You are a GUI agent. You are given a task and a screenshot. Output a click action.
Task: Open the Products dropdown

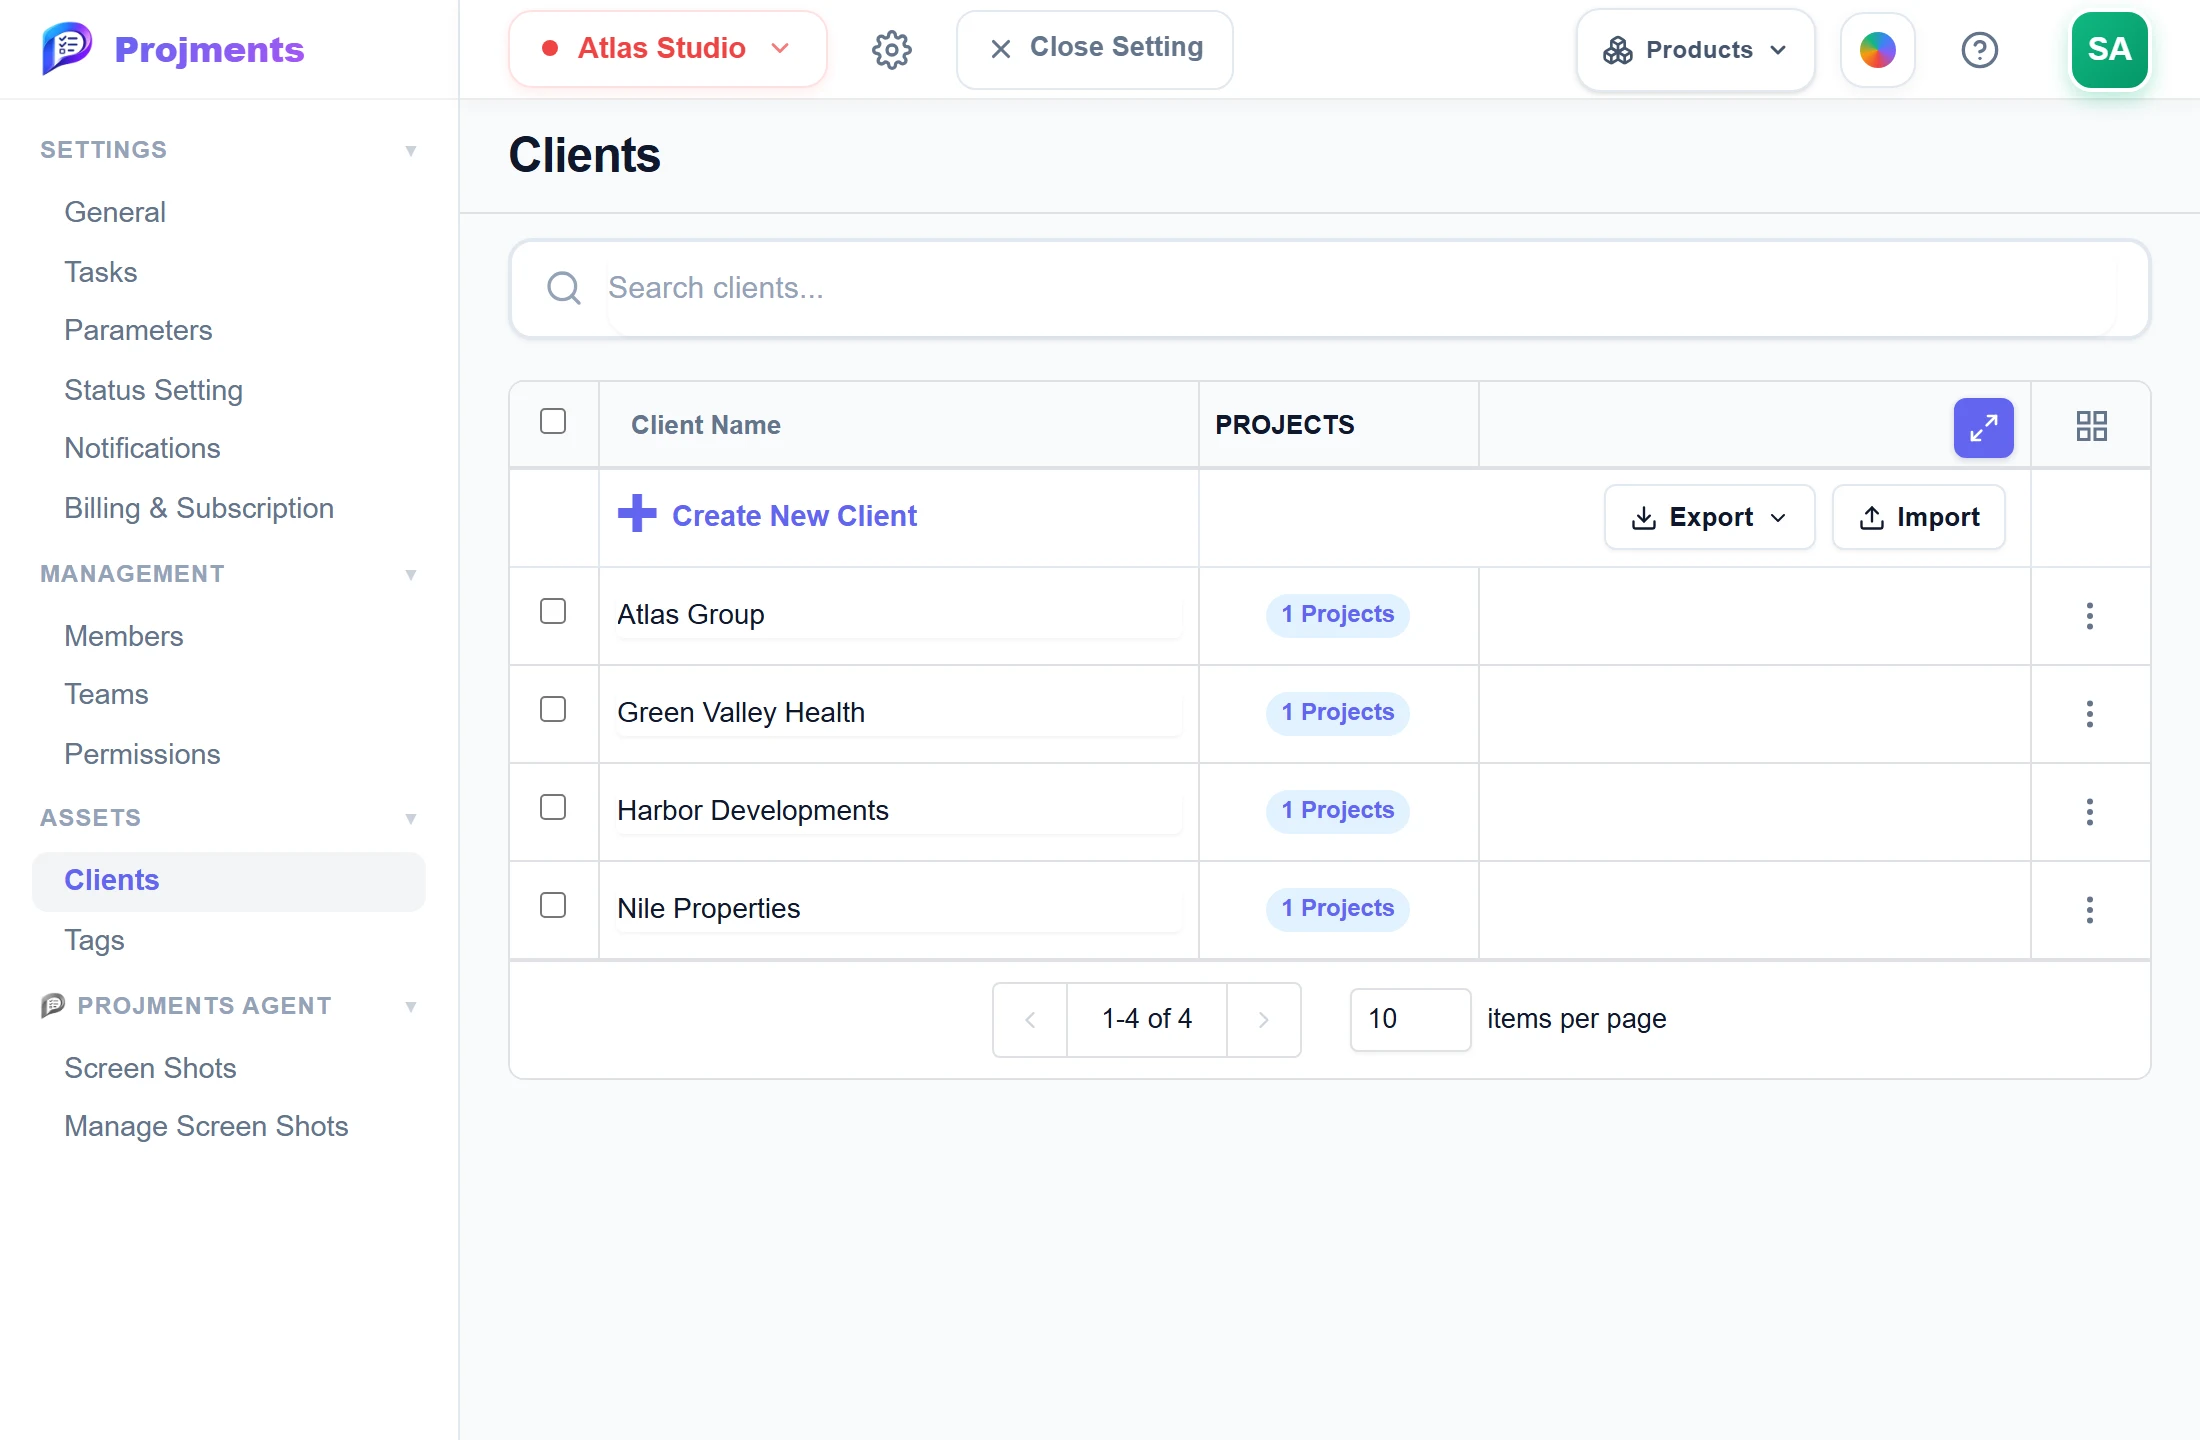(x=1695, y=50)
